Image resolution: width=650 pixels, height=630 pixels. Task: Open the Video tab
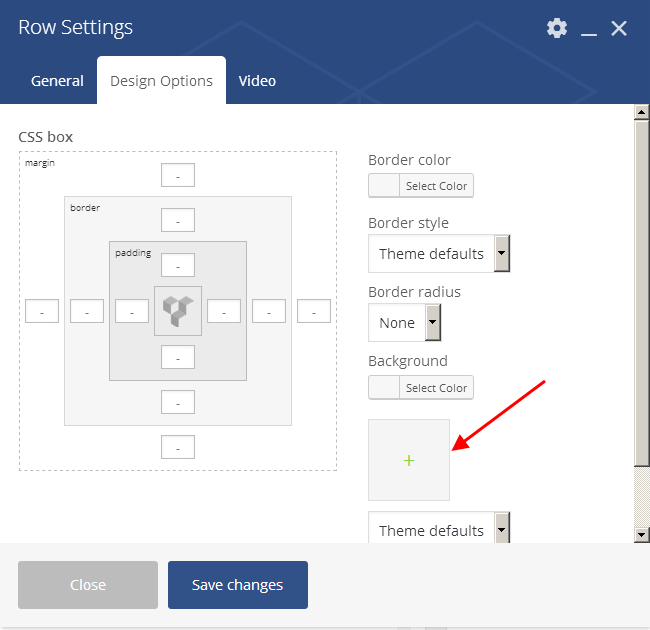click(257, 81)
